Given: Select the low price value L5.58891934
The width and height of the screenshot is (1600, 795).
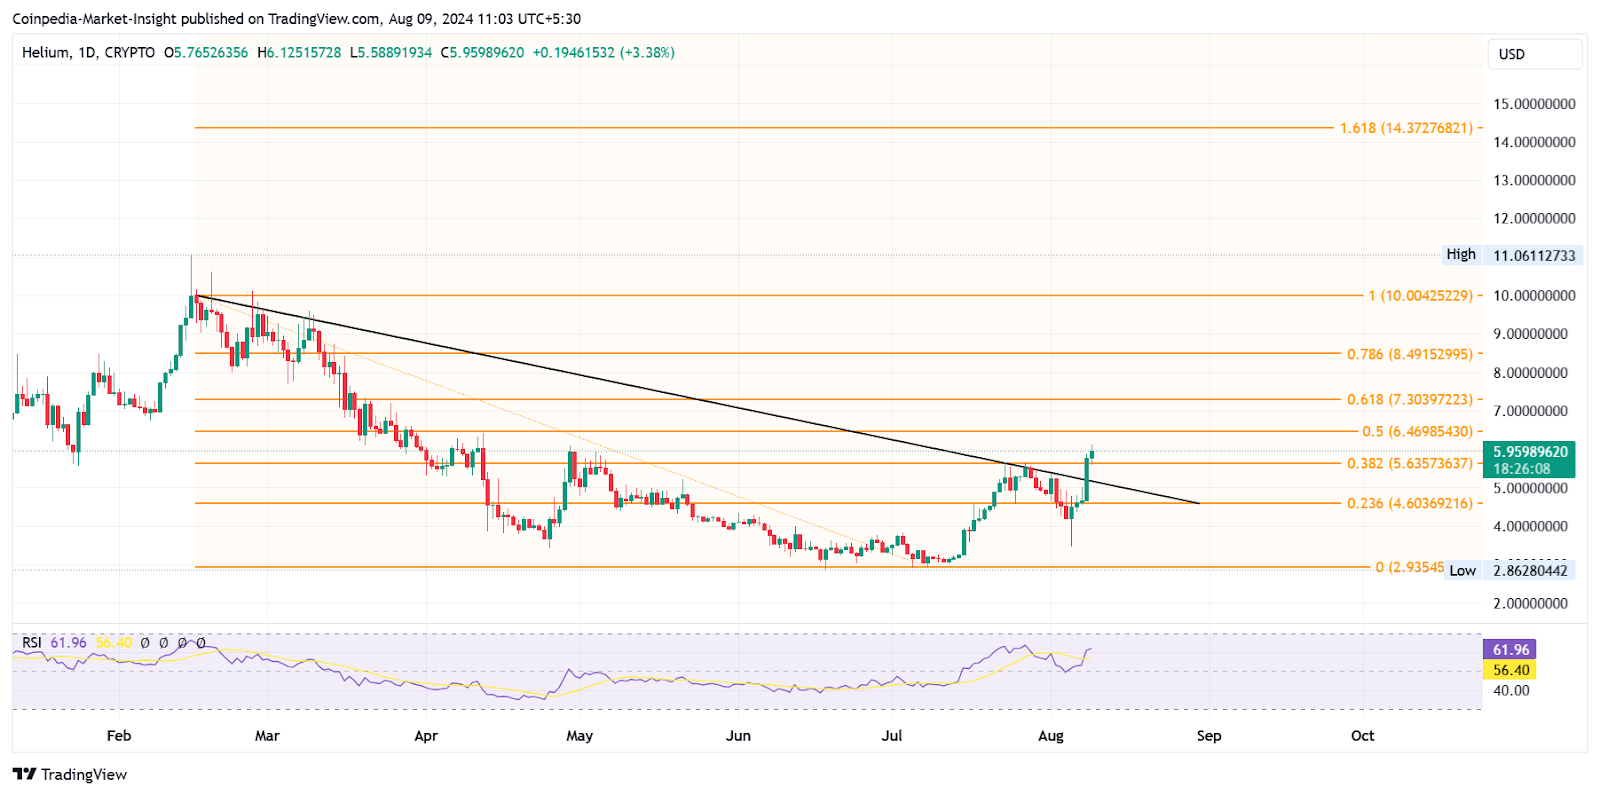Looking at the screenshot, I should [391, 52].
